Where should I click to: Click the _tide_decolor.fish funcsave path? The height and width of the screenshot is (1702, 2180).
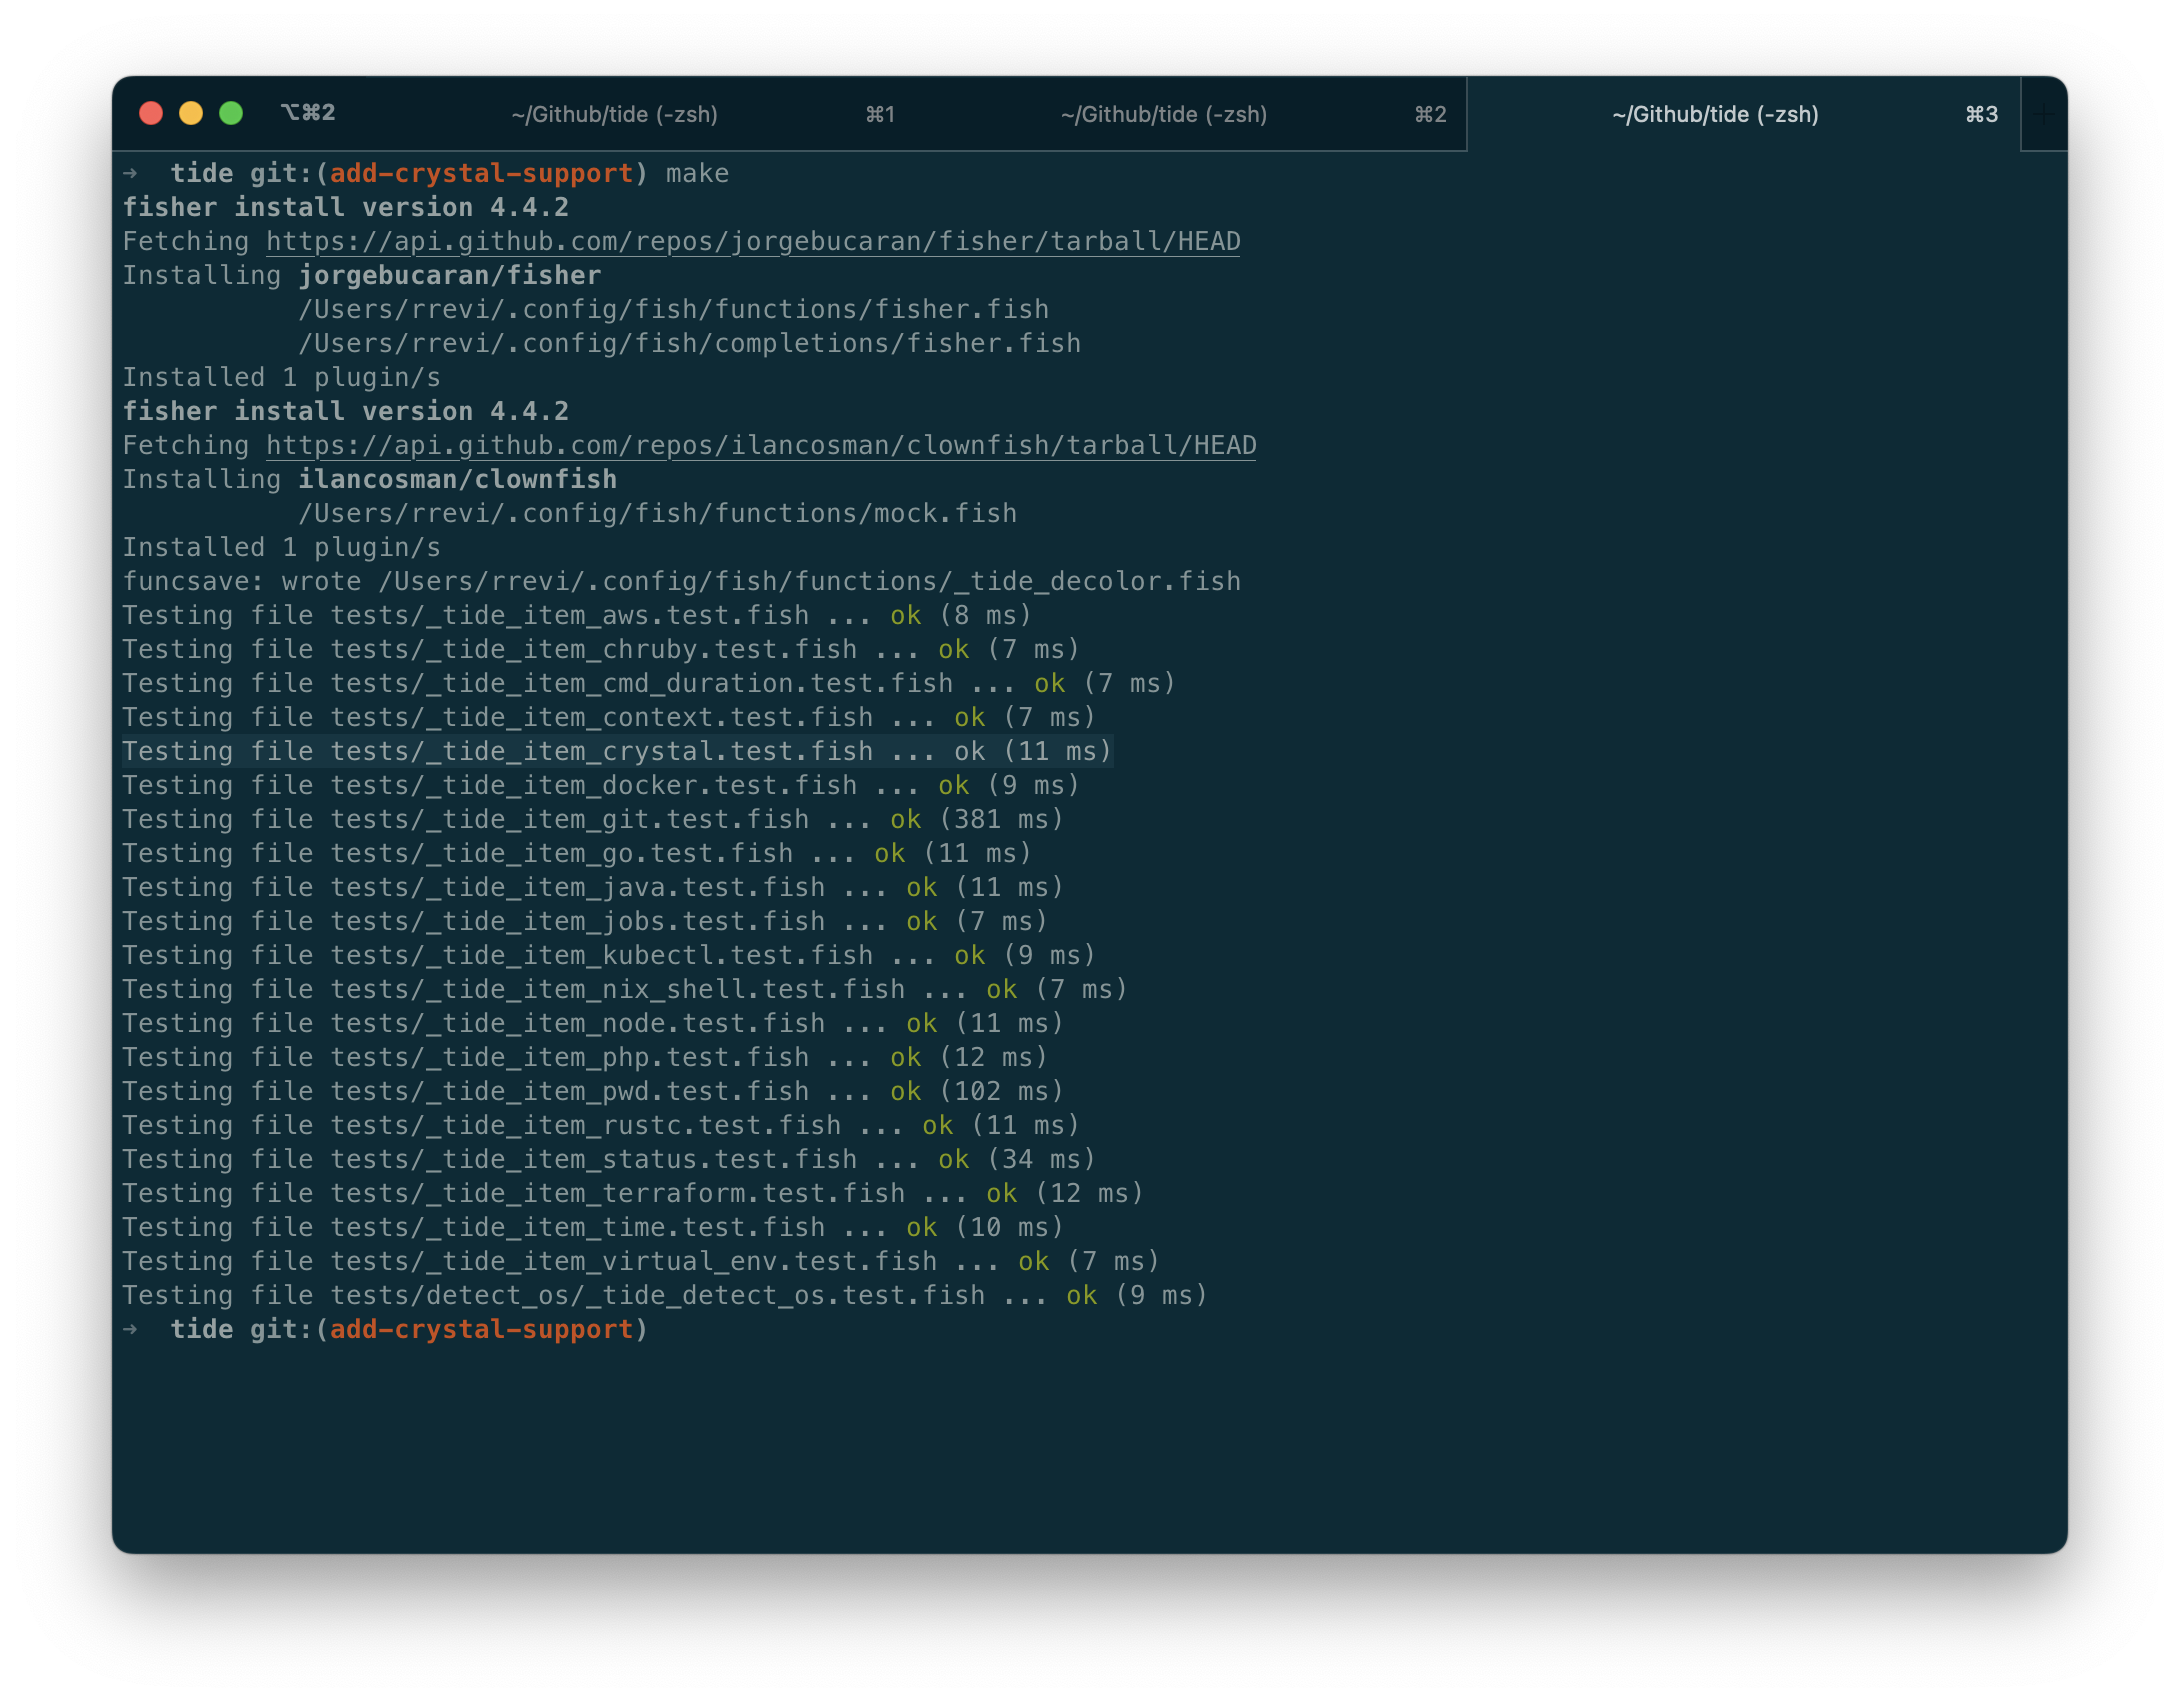pyautogui.click(x=808, y=582)
